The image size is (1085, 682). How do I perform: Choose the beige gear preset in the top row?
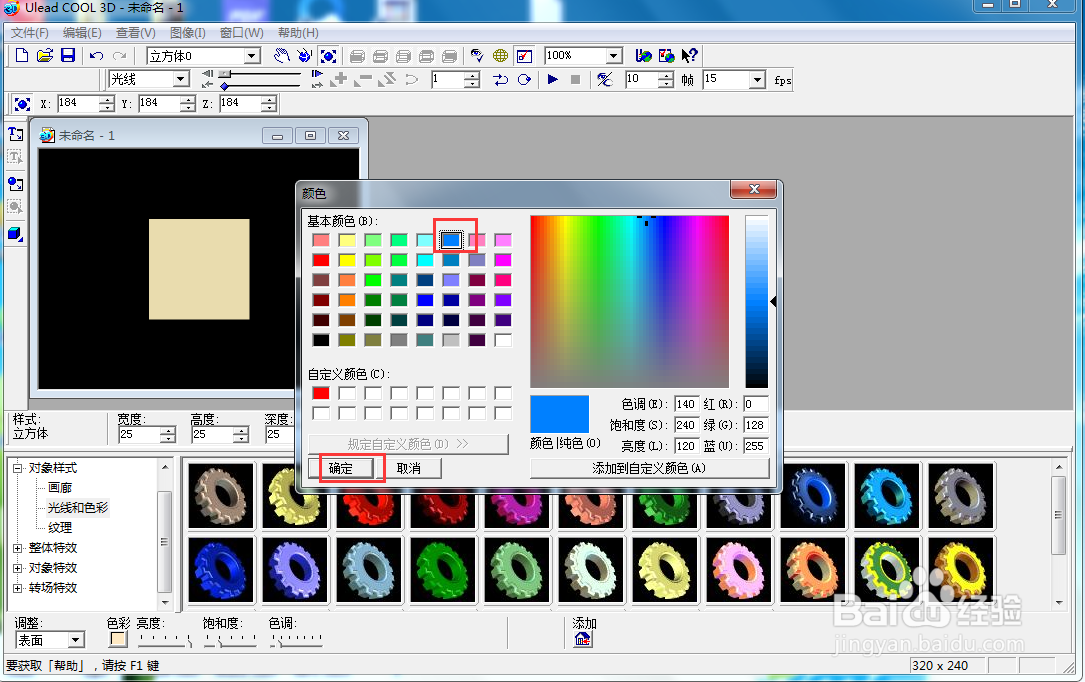click(x=221, y=496)
